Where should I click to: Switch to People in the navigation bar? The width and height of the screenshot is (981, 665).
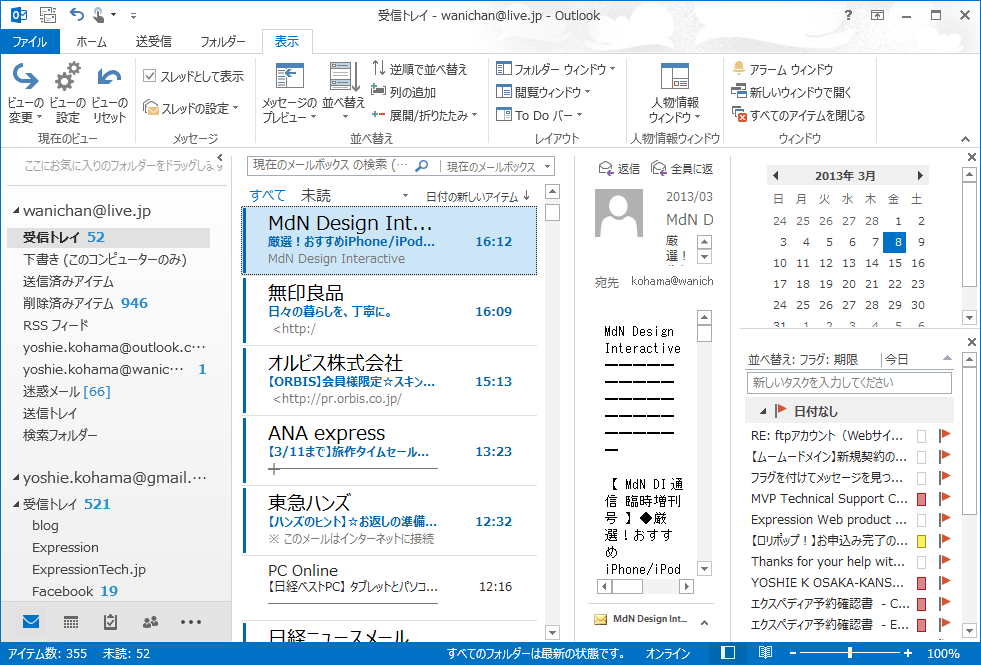(150, 621)
